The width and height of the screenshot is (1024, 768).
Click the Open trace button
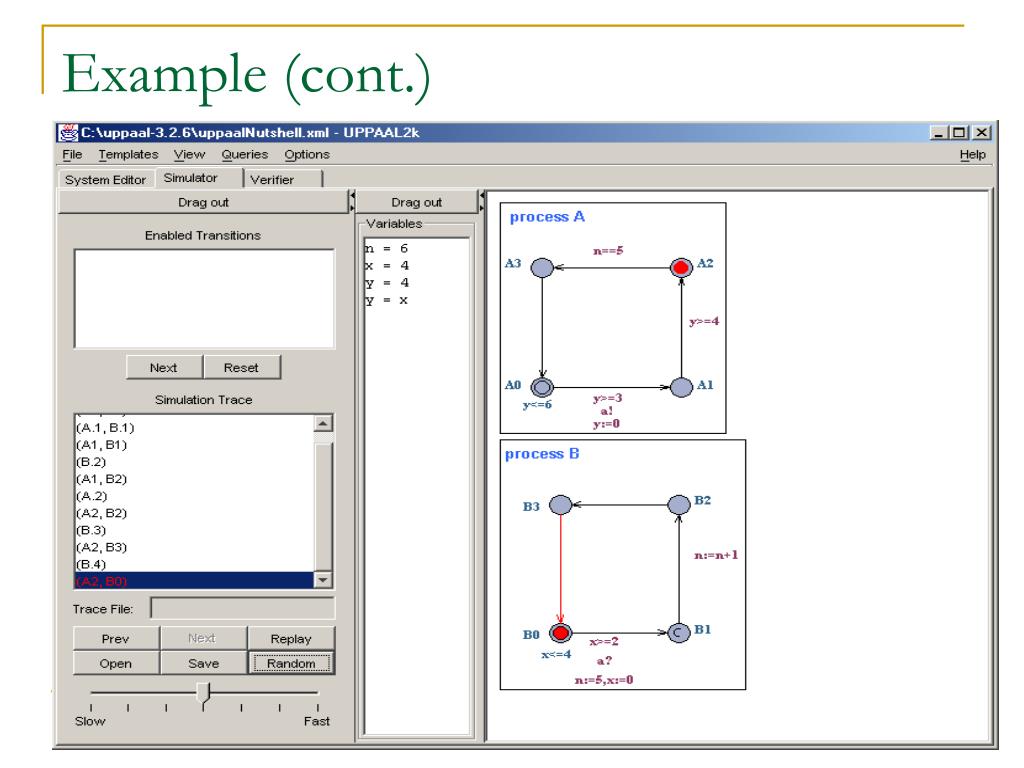coord(116,664)
